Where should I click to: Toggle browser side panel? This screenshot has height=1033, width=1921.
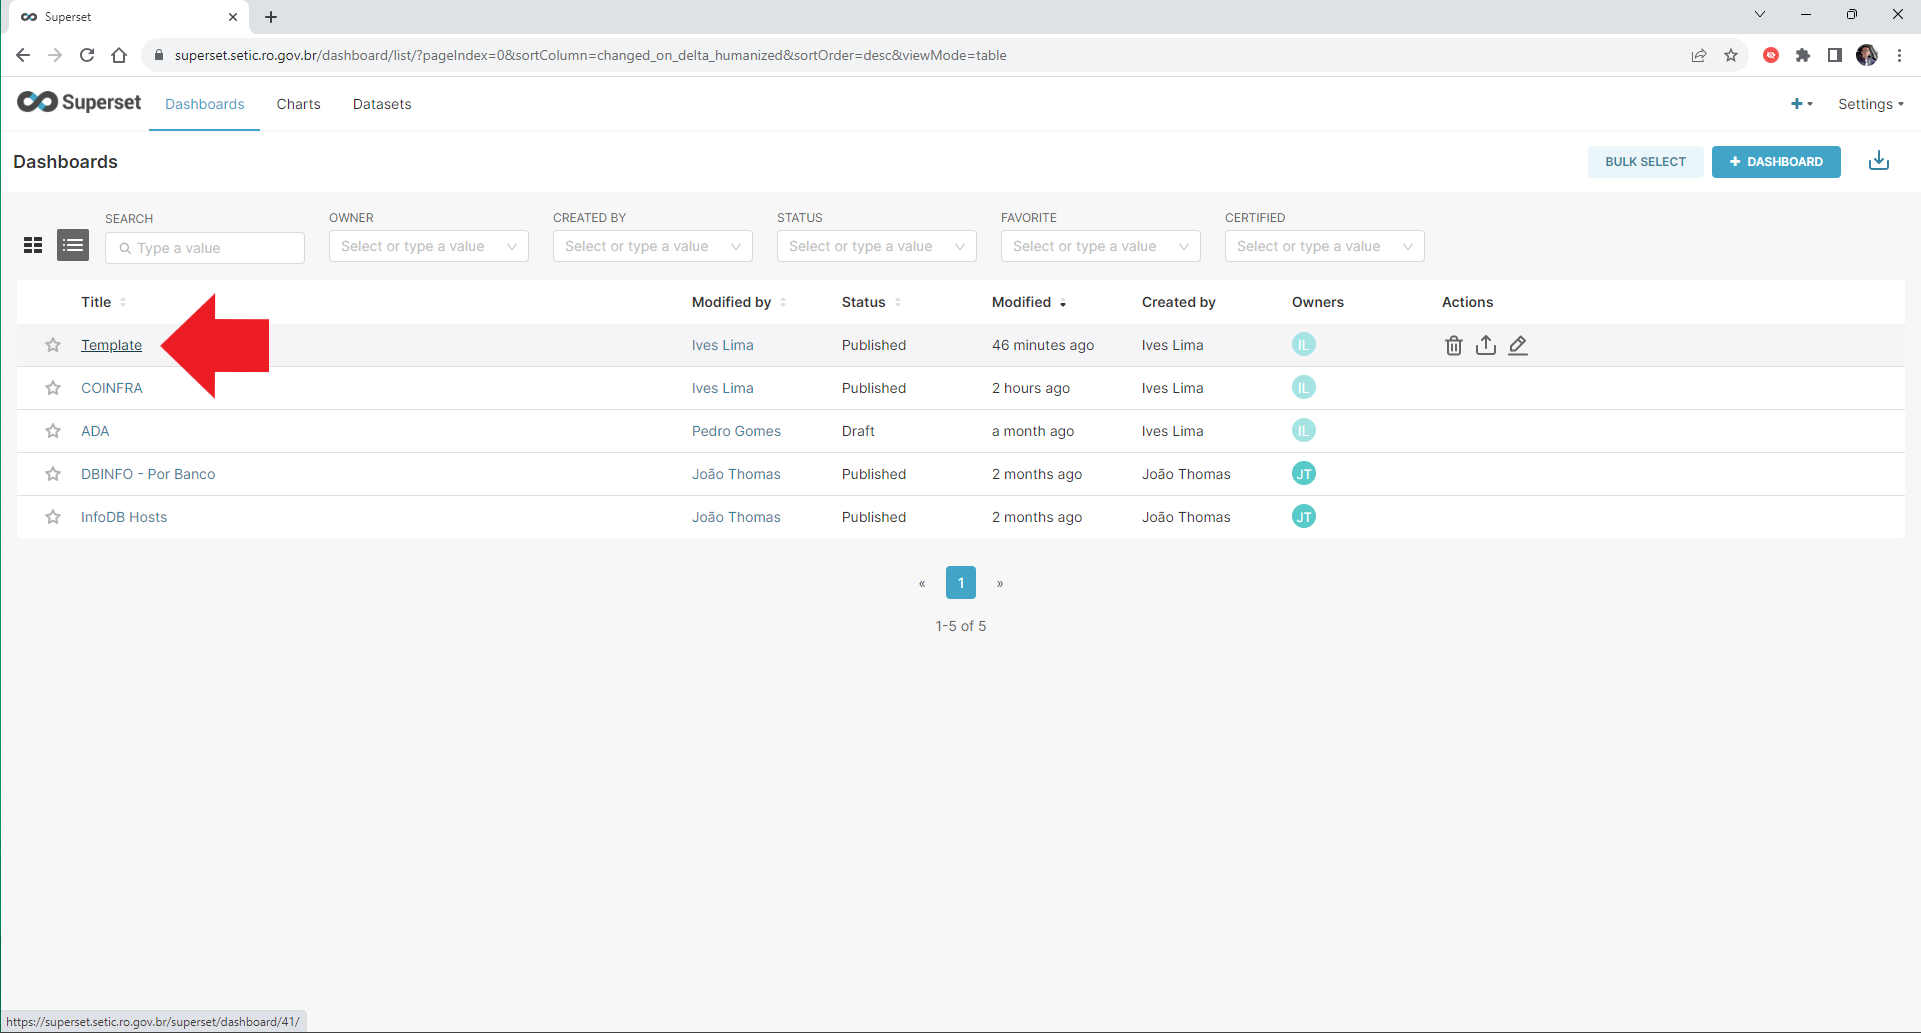(x=1835, y=55)
